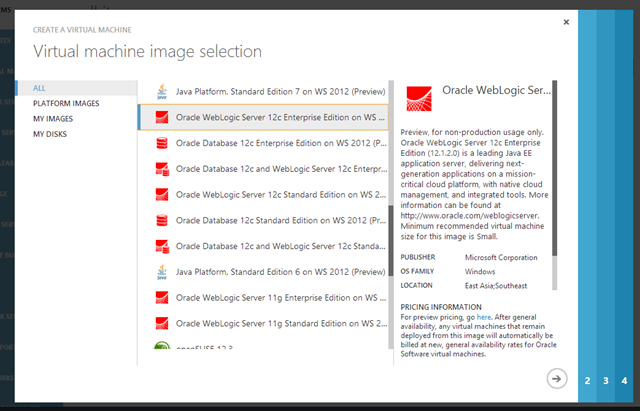Select the ALL image category
640x411 pixels.
(76, 88)
